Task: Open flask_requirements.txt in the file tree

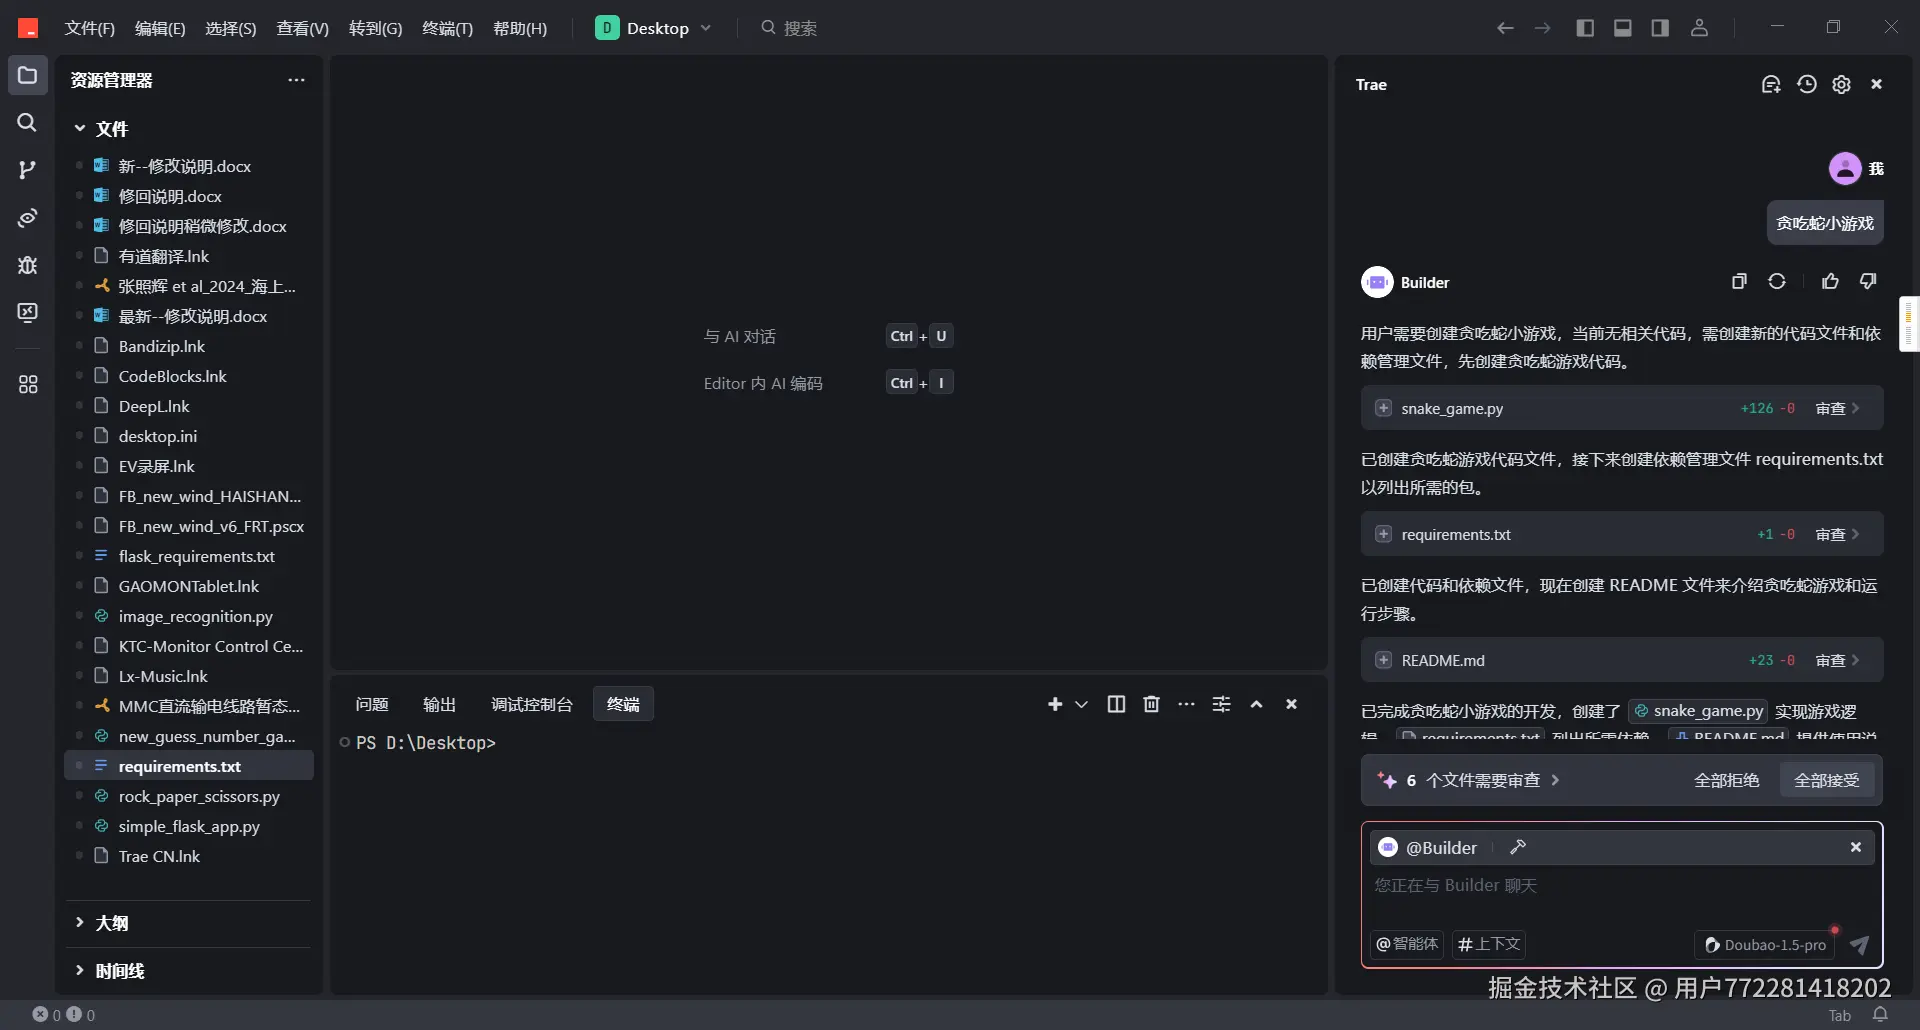Action: click(x=189, y=557)
